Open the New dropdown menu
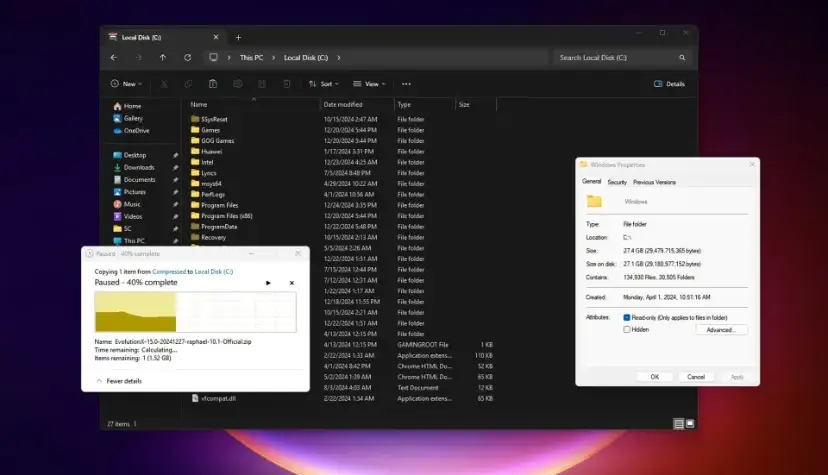The width and height of the screenshot is (828, 475). pos(128,84)
